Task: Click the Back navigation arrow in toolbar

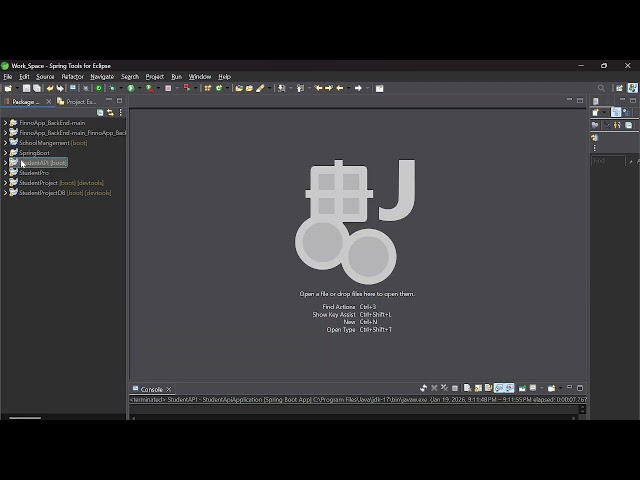Action: tap(340, 88)
